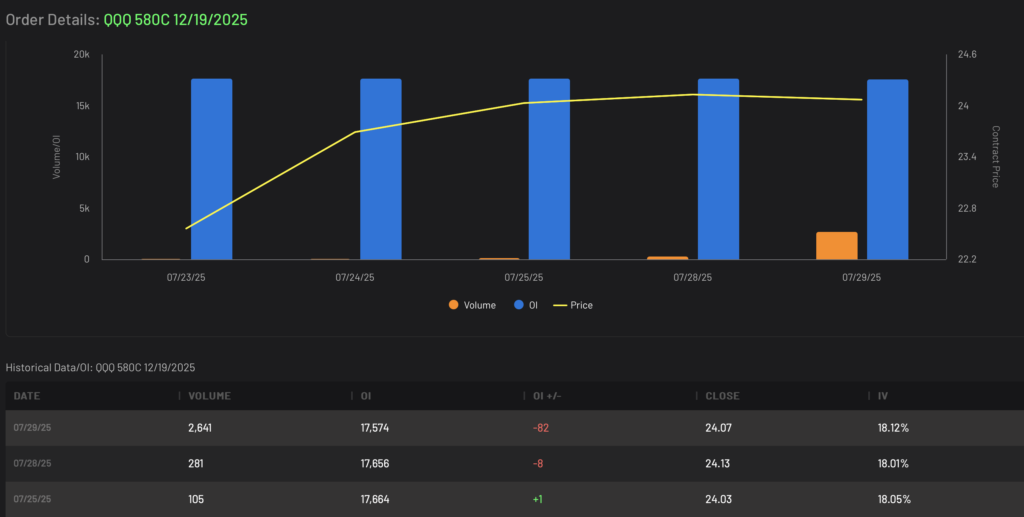Click the Contract Price axis title
This screenshot has width=1024, height=517.
pos(995,157)
